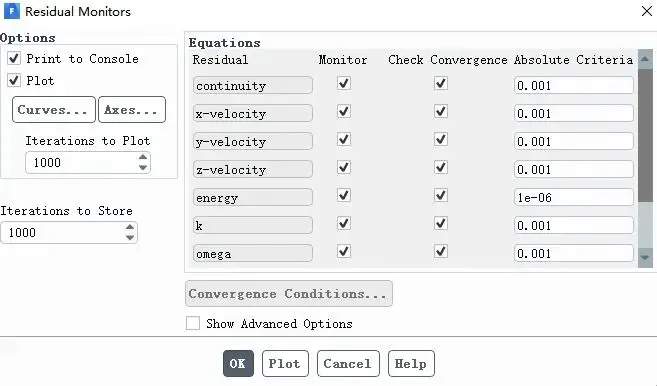Enable Show Advanced Options checkbox
The height and width of the screenshot is (386, 657).
193,323
